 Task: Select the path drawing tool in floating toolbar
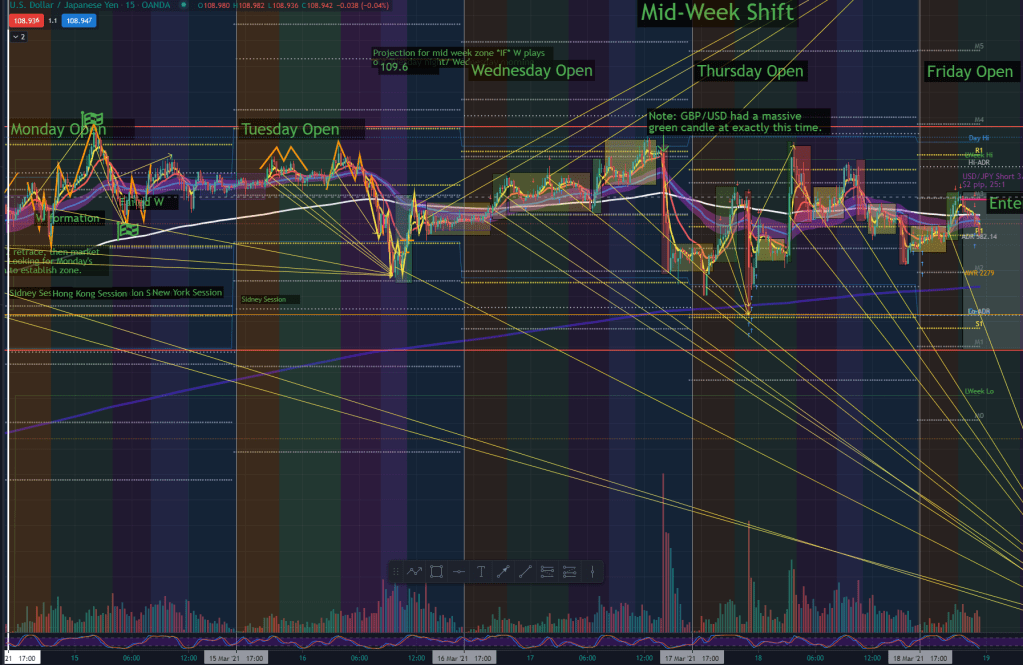pyautogui.click(x=414, y=572)
